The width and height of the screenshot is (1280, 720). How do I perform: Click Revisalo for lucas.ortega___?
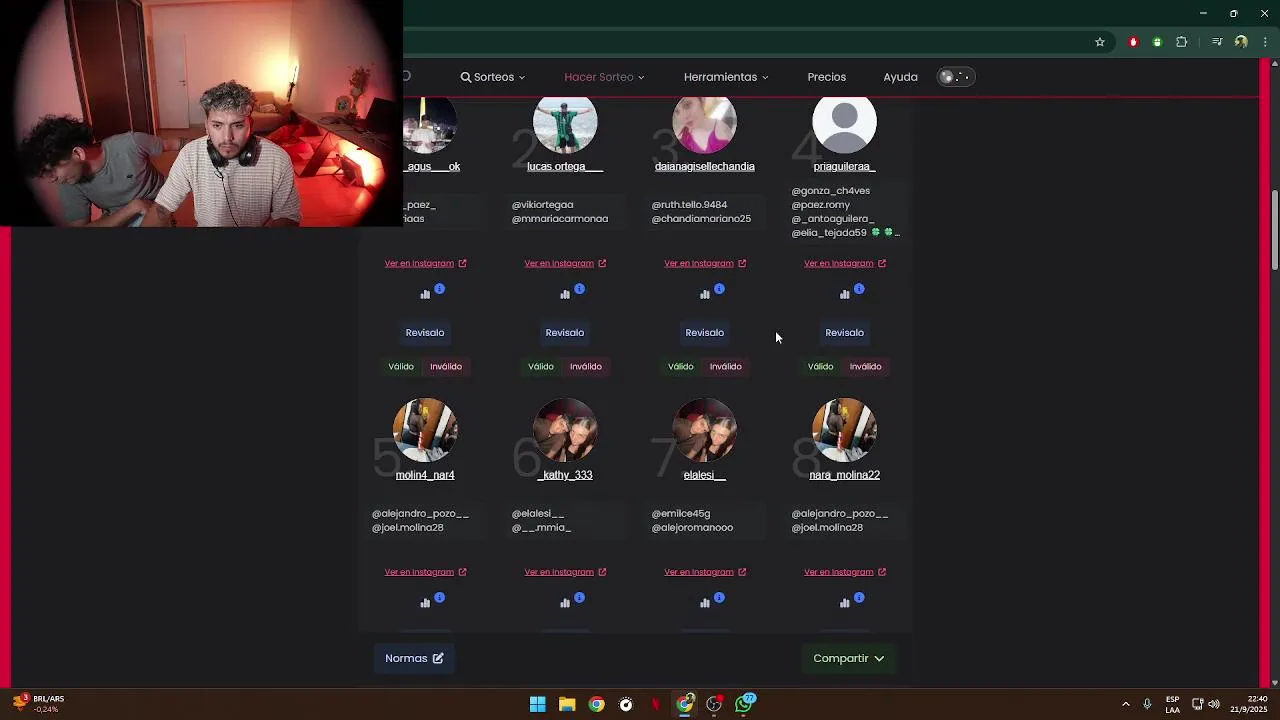pyautogui.click(x=565, y=332)
